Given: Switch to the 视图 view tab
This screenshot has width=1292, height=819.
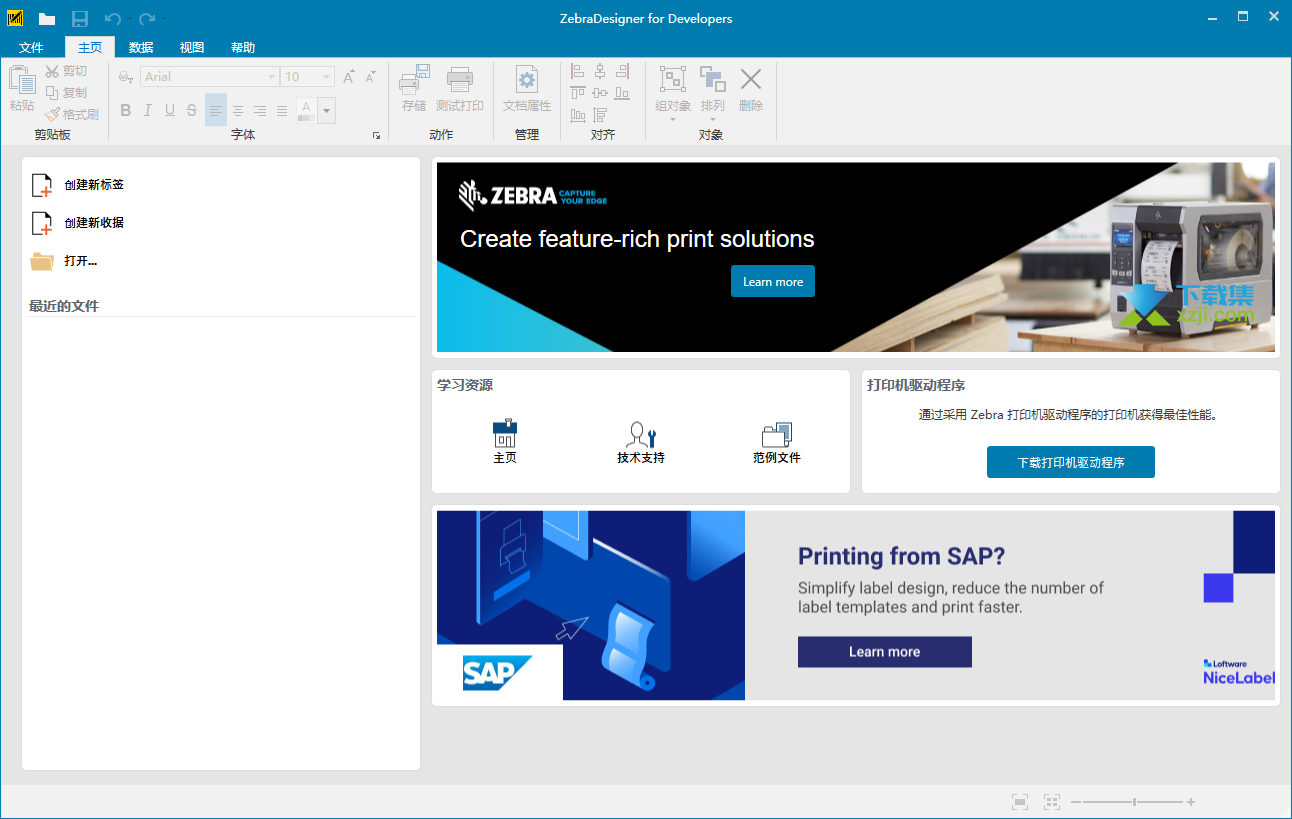Looking at the screenshot, I should pos(192,47).
